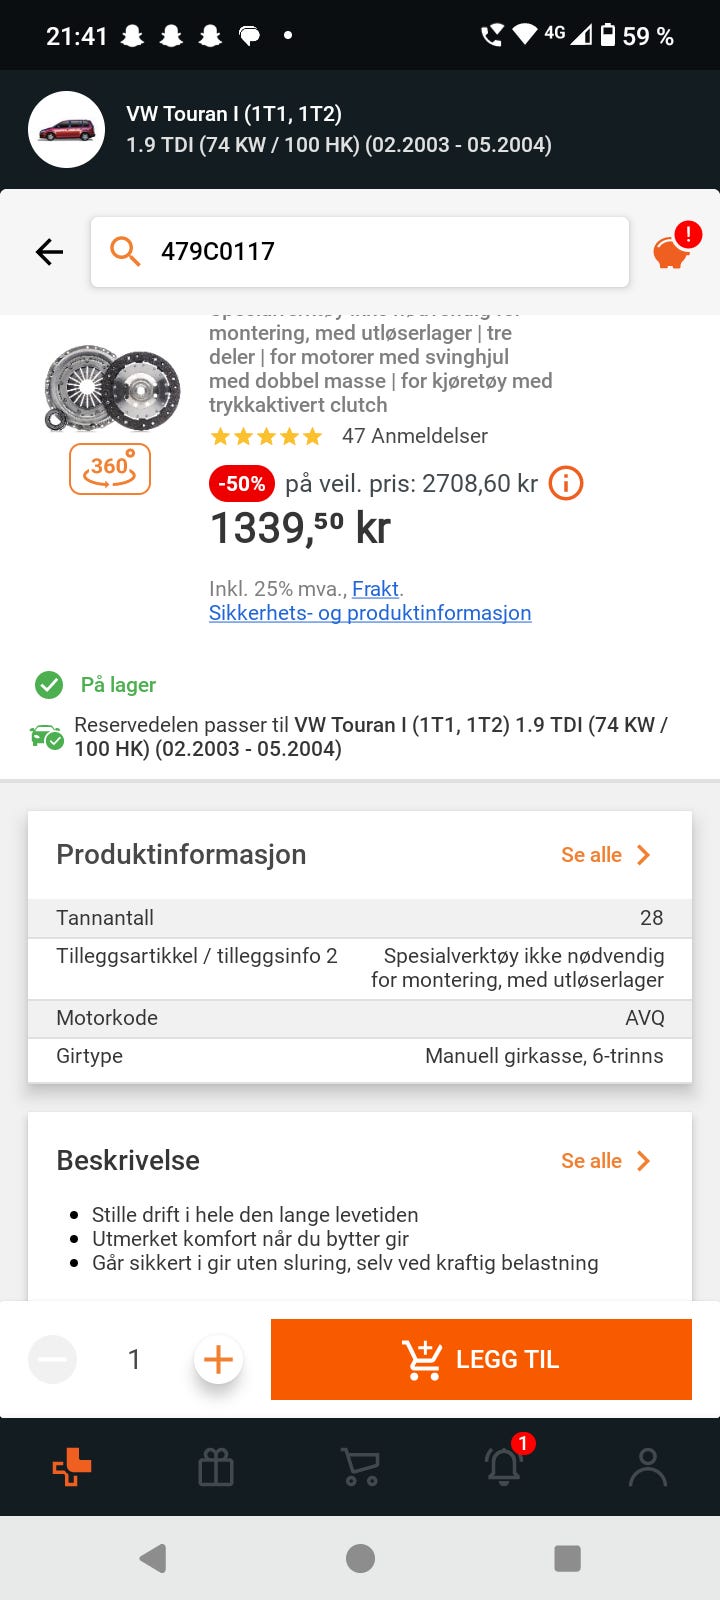Open the 47 Anmeldelser star rating
720x1600 pixels.
coord(348,436)
